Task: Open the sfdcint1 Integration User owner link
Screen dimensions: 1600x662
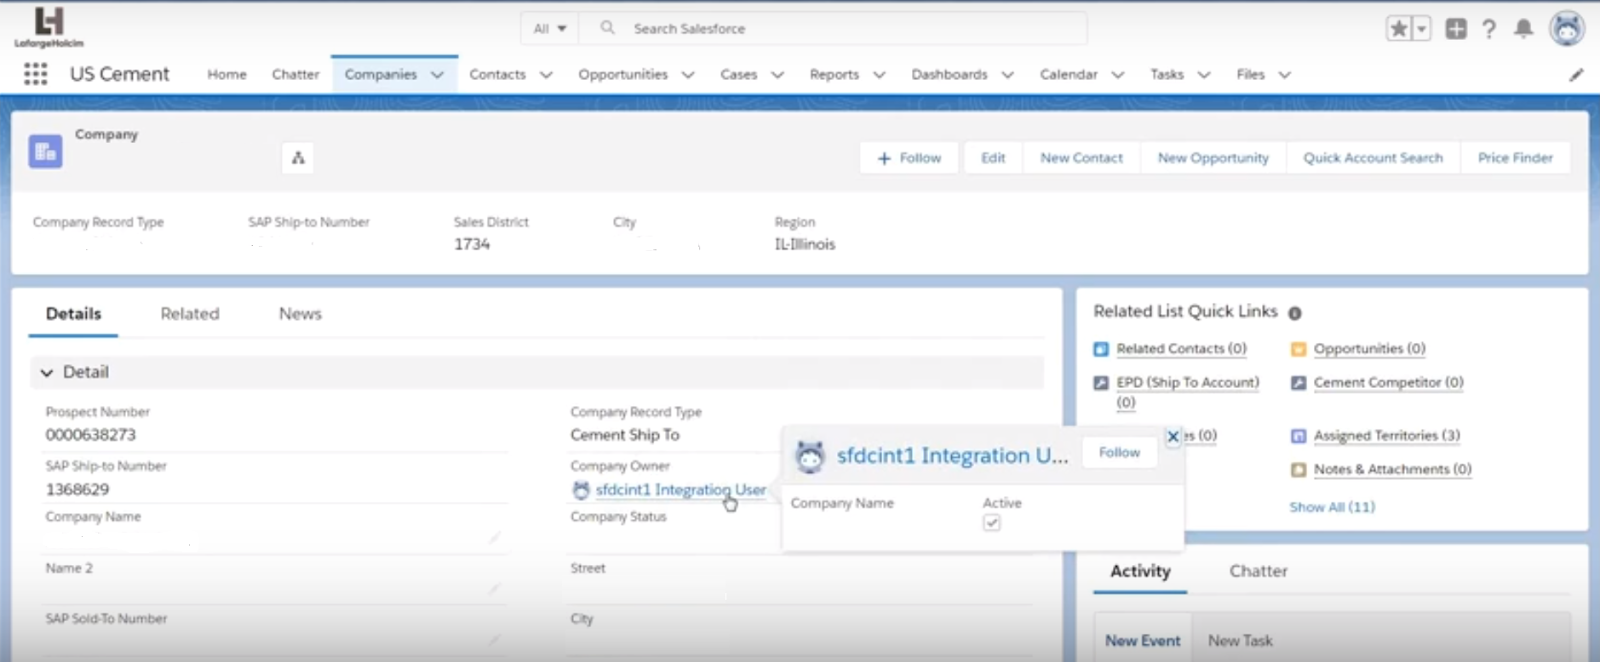Action: coord(680,490)
